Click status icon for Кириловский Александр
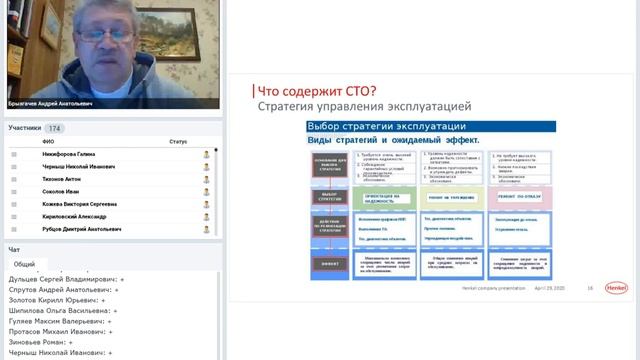This screenshot has width=640, height=360. (207, 217)
